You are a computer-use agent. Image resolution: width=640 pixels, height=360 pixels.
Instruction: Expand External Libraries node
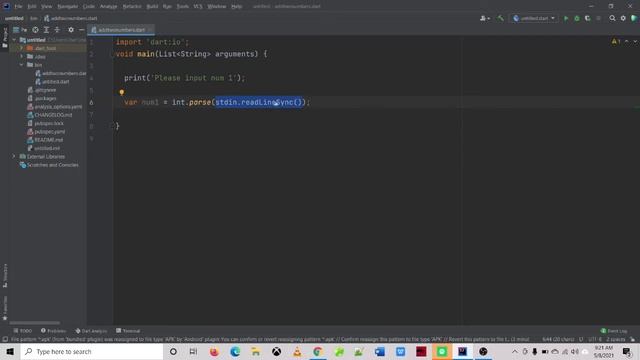14,156
